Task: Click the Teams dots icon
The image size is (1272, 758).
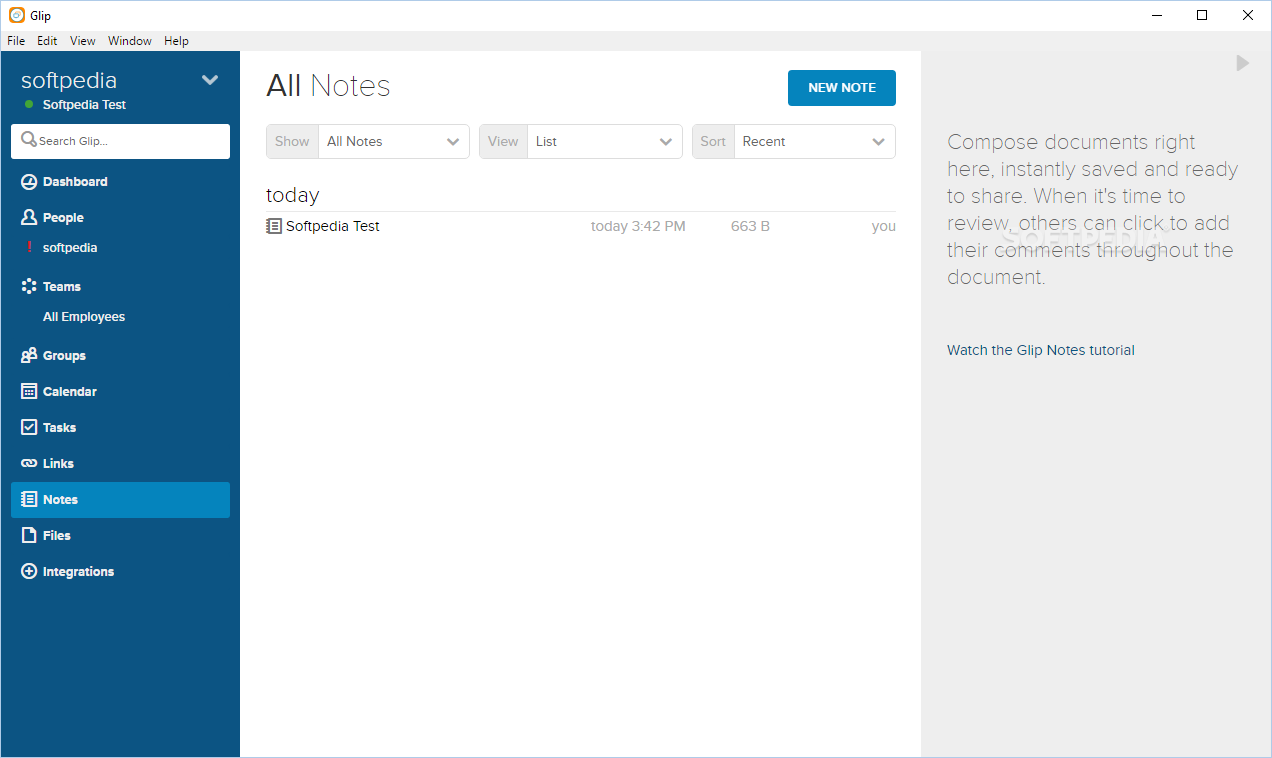Action: click(29, 286)
